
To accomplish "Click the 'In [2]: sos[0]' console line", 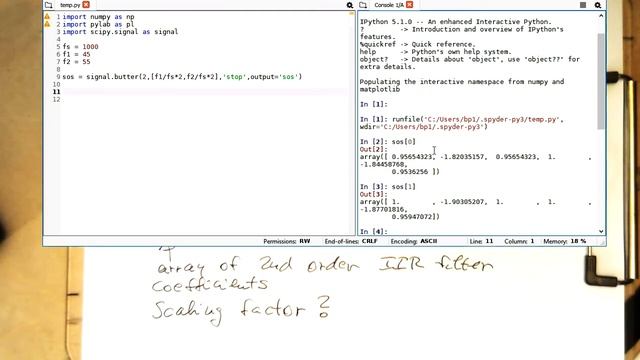I will click(388, 142).
